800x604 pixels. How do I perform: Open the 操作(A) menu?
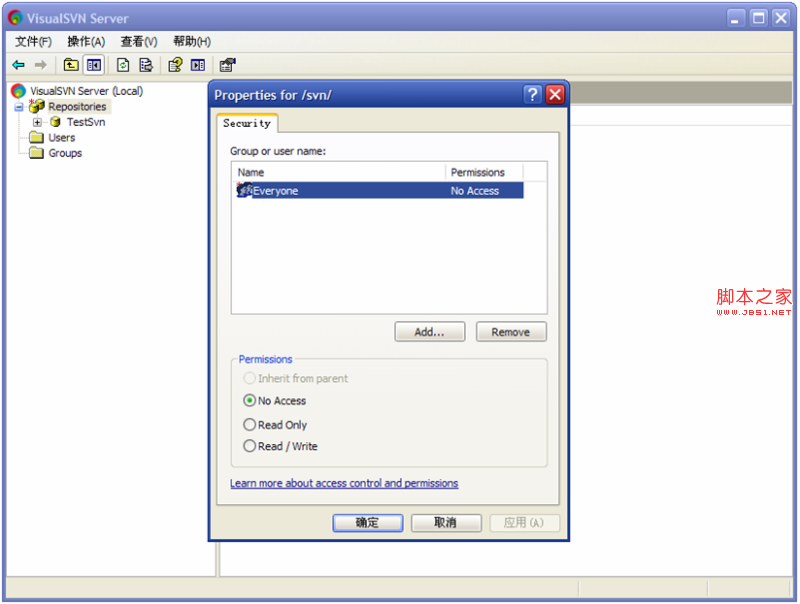(86, 41)
